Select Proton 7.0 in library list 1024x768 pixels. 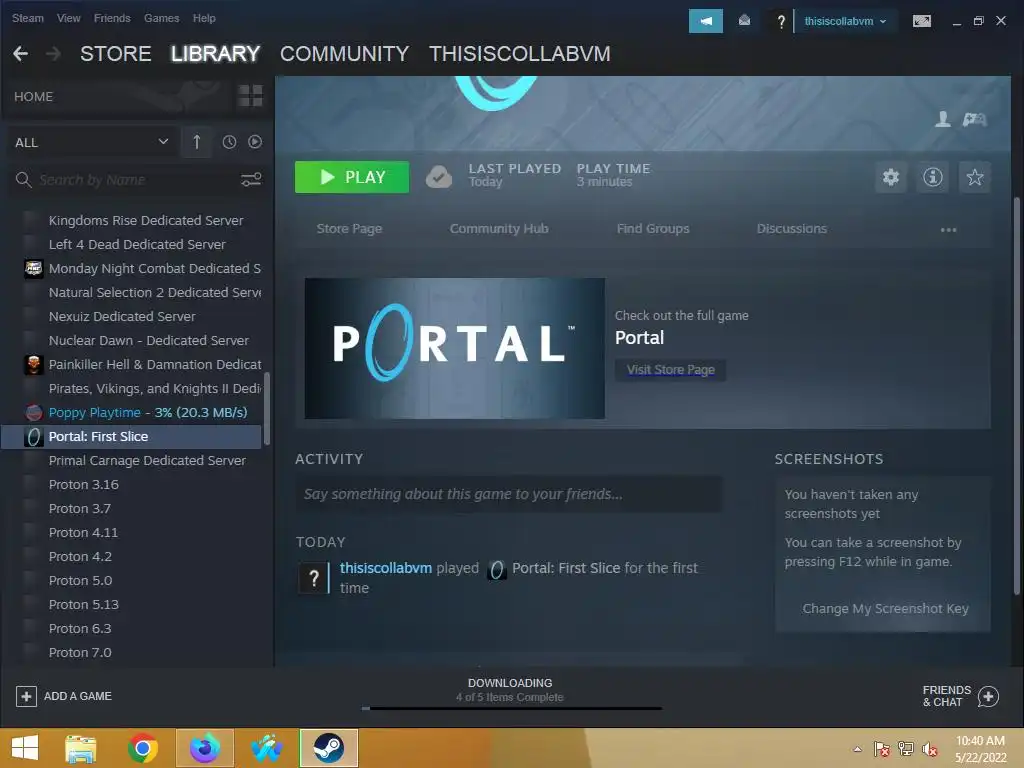tap(132, 652)
